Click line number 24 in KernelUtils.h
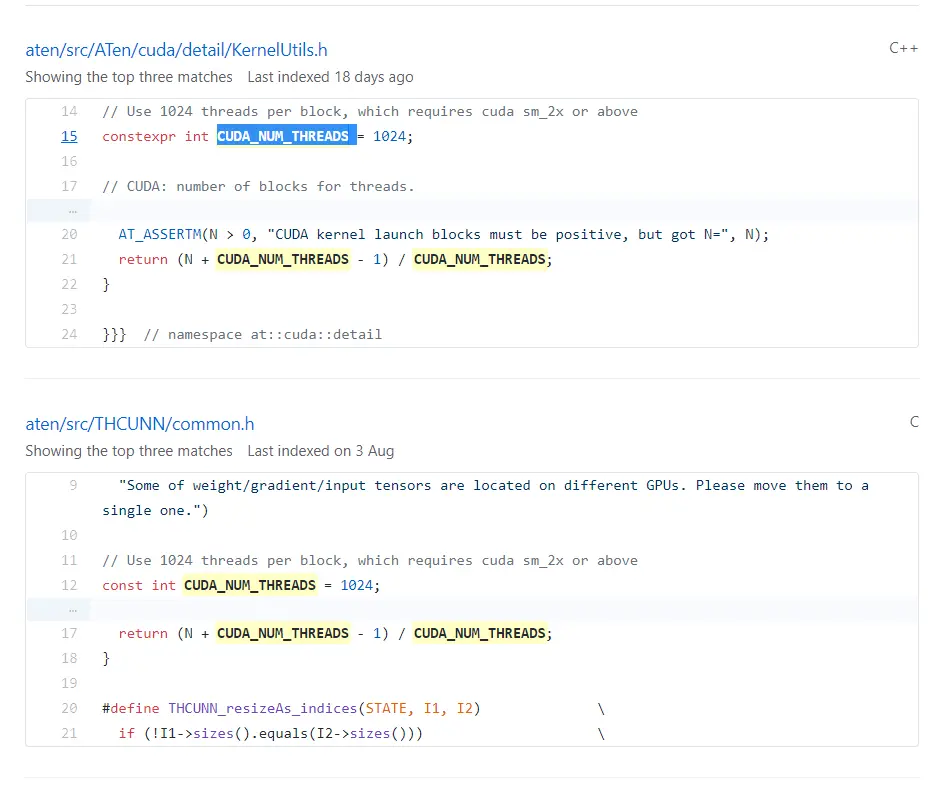Image resolution: width=932 pixels, height=788 pixels. pos(69,334)
